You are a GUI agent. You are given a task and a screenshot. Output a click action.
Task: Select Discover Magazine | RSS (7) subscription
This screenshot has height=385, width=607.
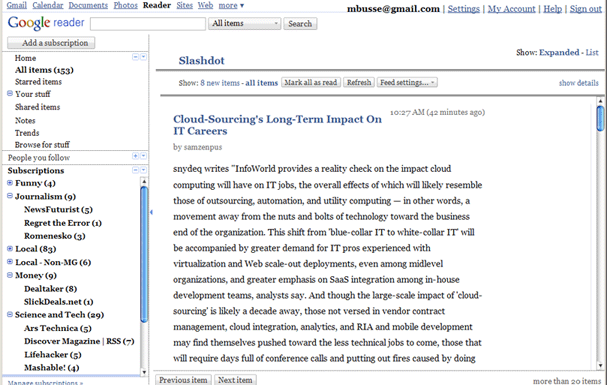pyautogui.click(x=79, y=341)
